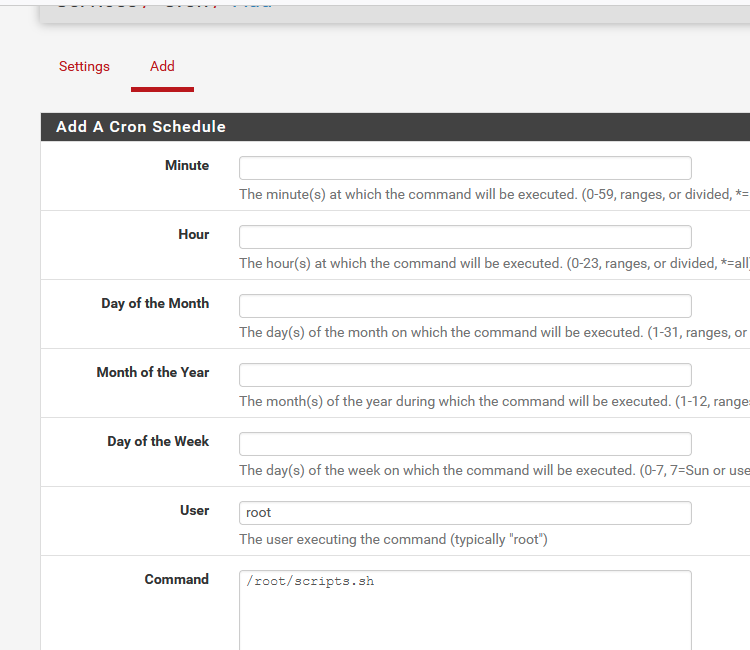Click the User label
This screenshot has height=650, width=750.
point(194,510)
